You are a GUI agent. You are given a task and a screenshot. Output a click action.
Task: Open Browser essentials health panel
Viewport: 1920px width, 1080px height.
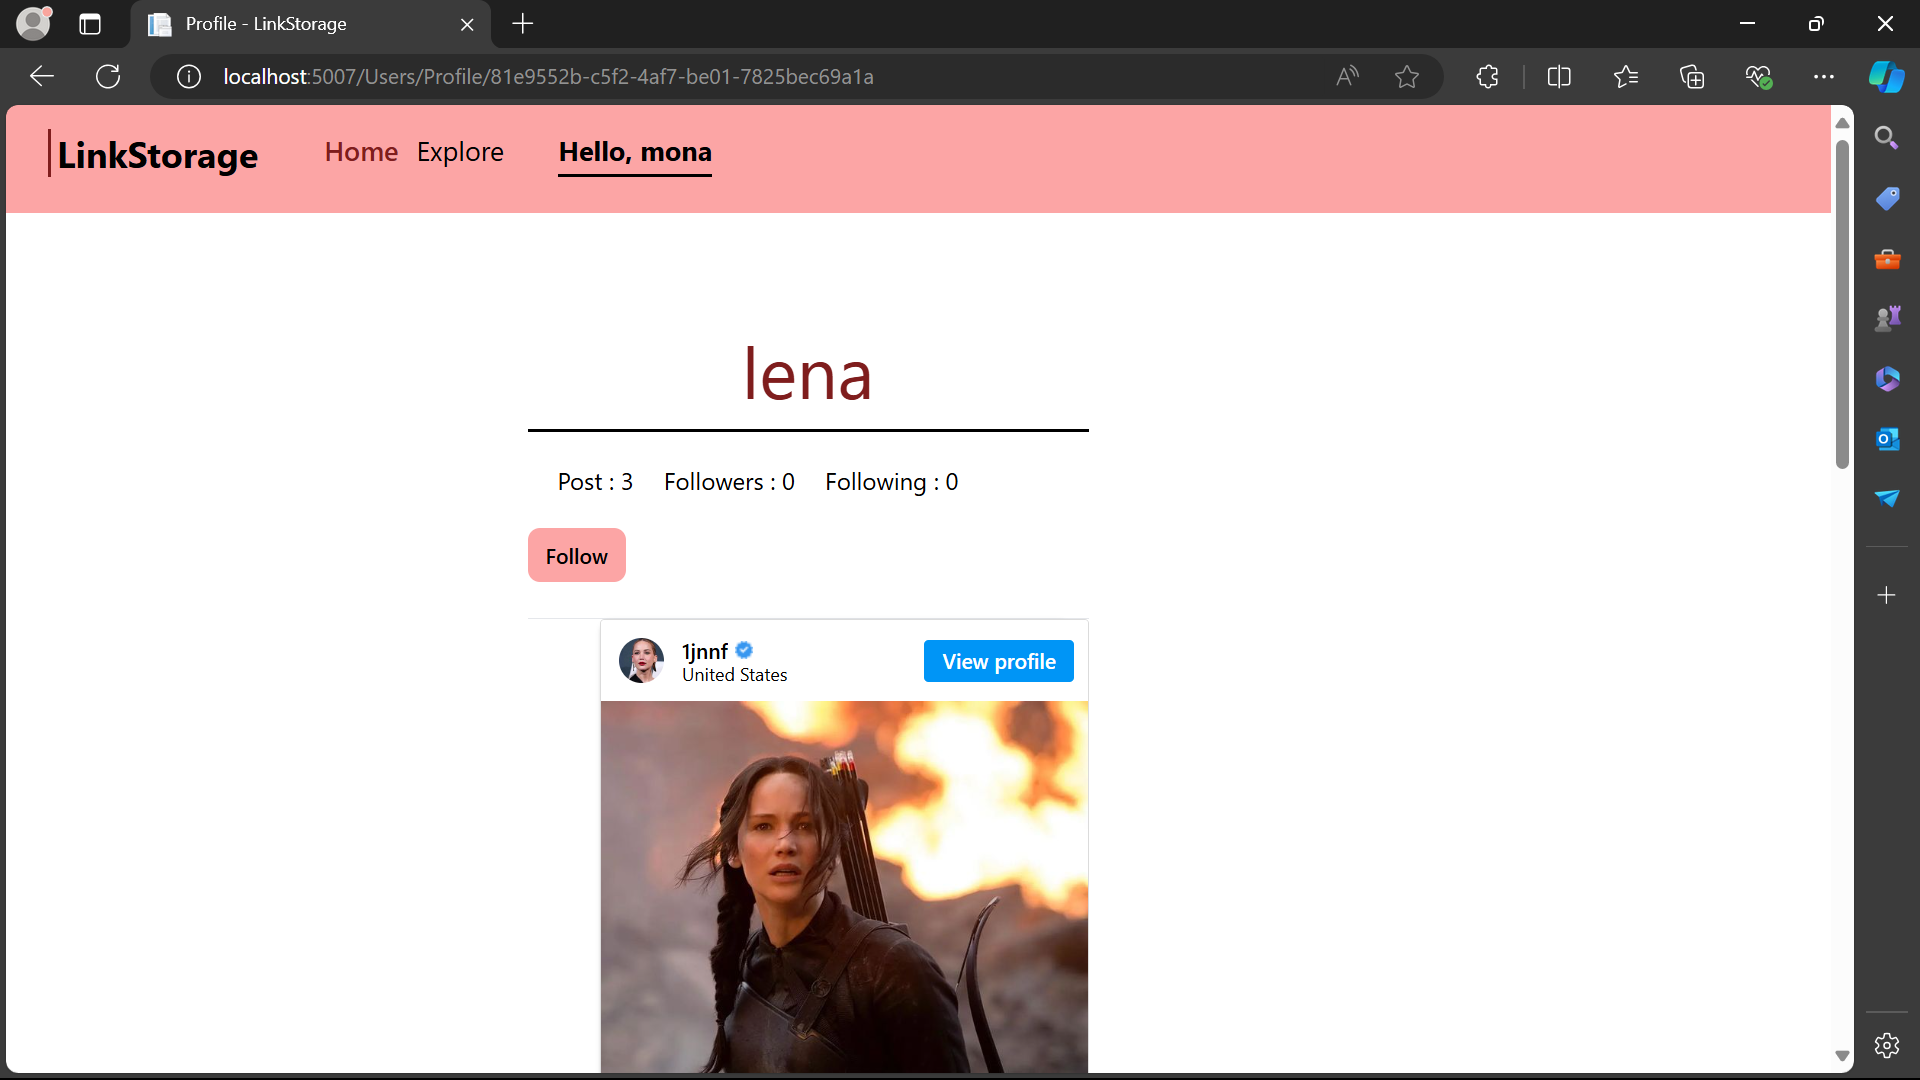(x=1760, y=76)
